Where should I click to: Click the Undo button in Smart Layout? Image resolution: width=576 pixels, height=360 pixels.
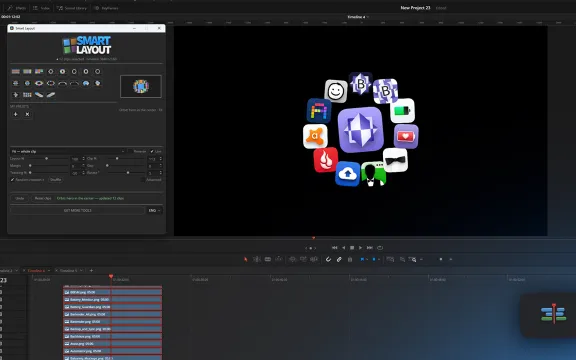click(19, 198)
